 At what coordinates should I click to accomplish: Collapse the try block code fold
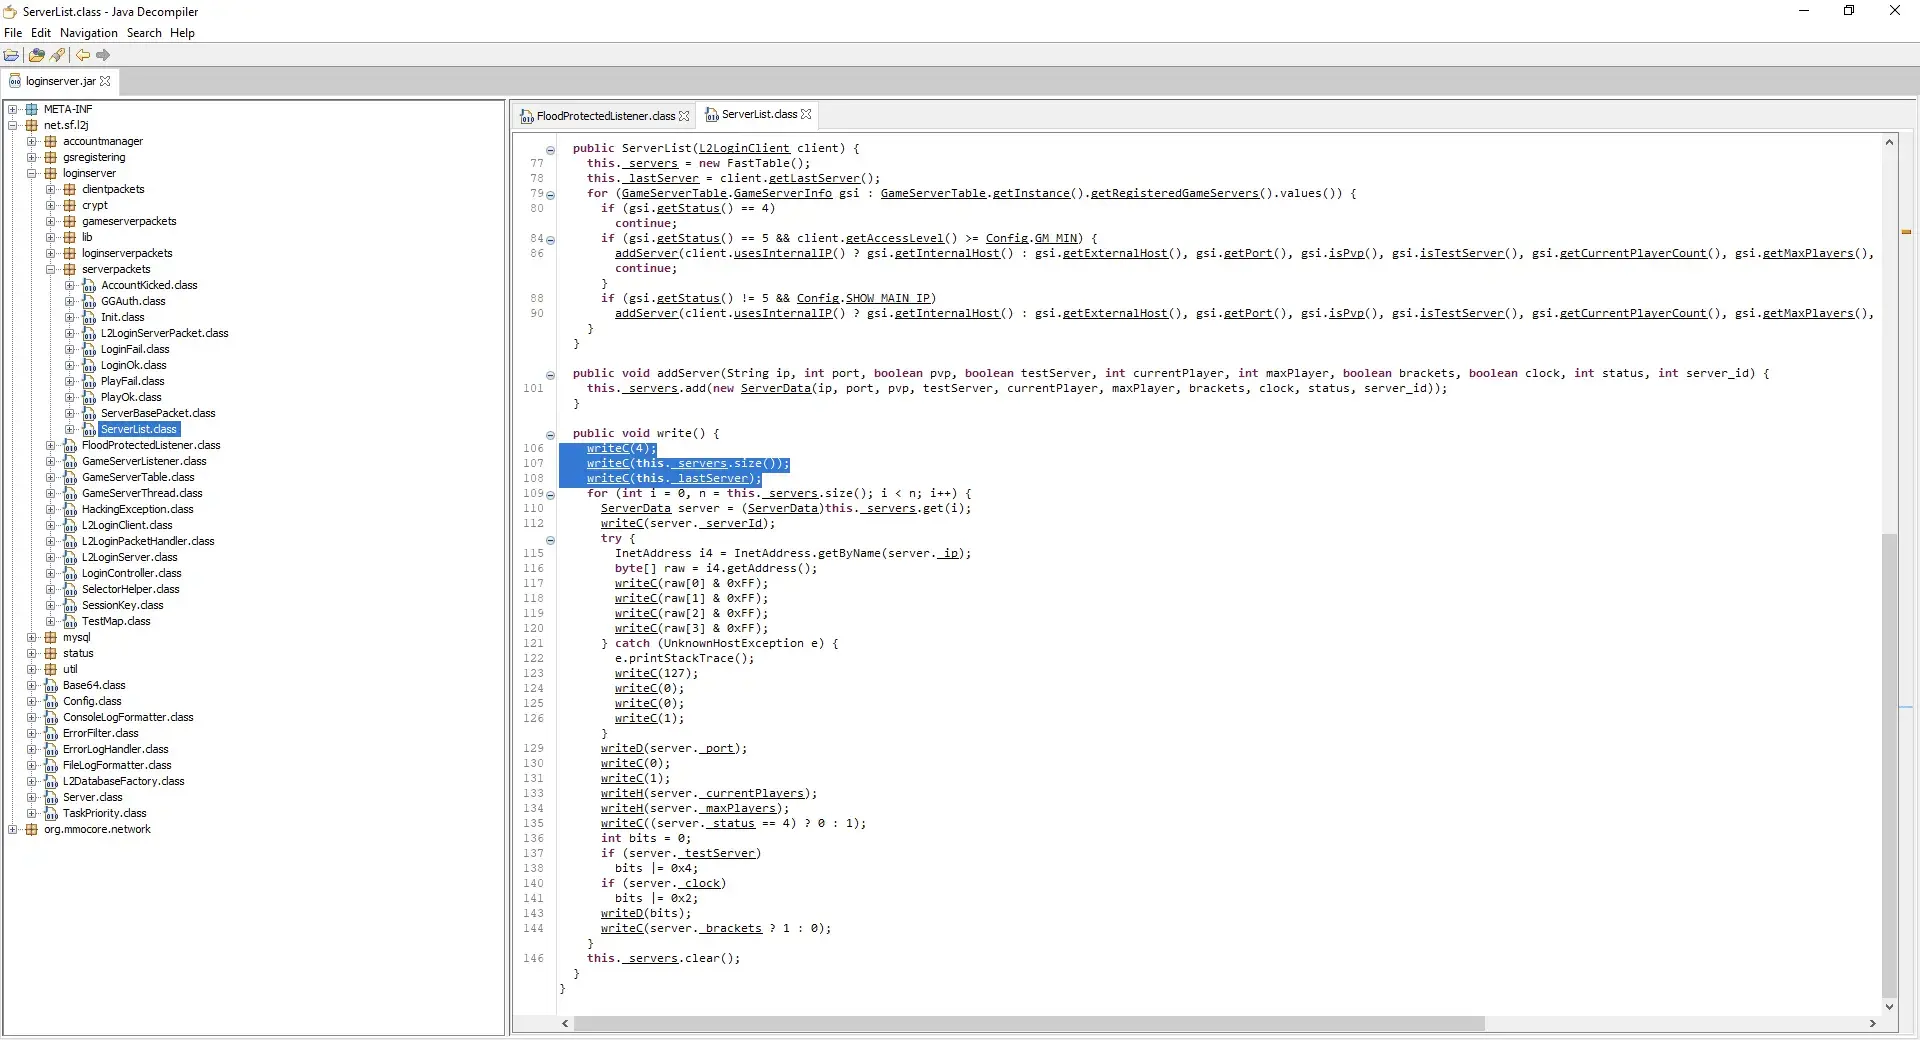[x=550, y=540]
